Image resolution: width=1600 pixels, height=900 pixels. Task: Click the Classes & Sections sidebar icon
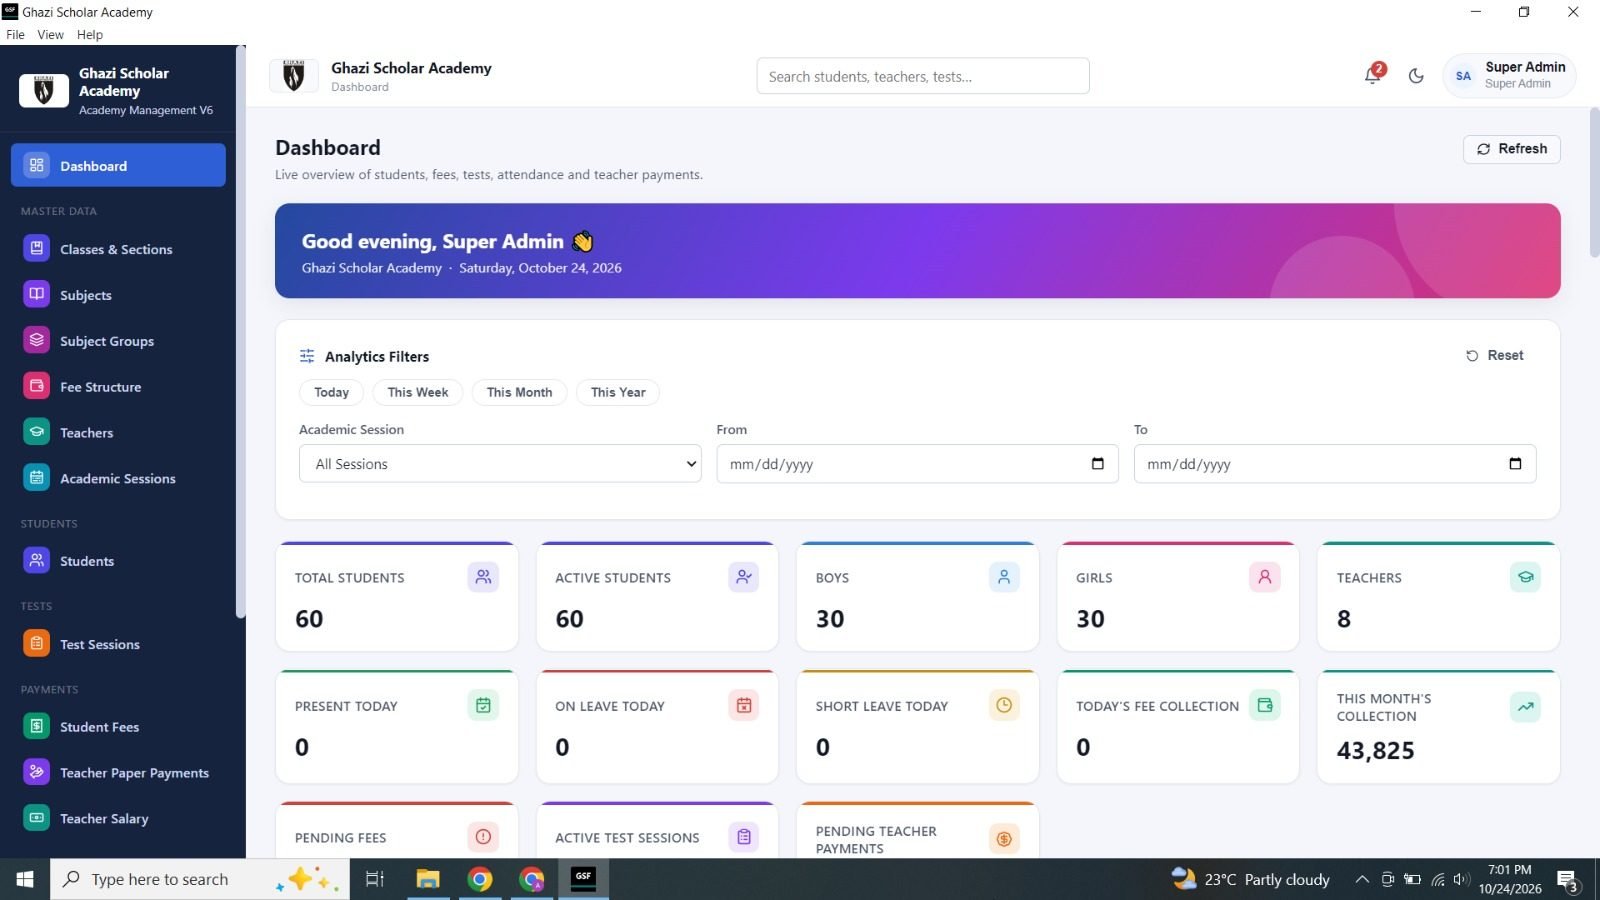pos(37,249)
